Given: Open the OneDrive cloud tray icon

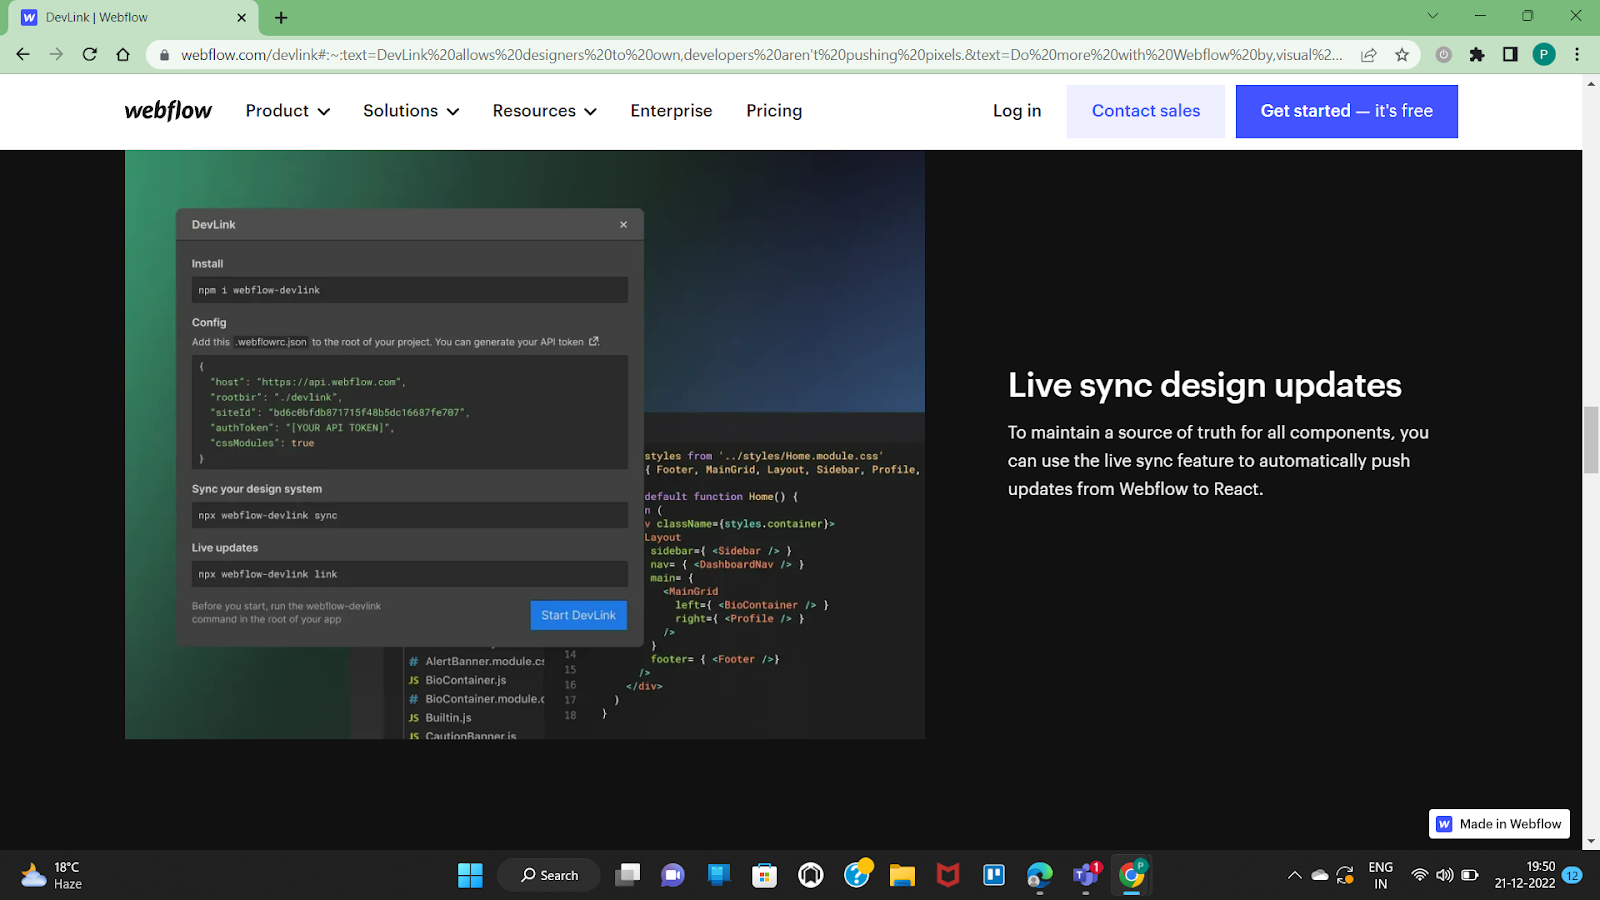Looking at the screenshot, I should point(1320,875).
